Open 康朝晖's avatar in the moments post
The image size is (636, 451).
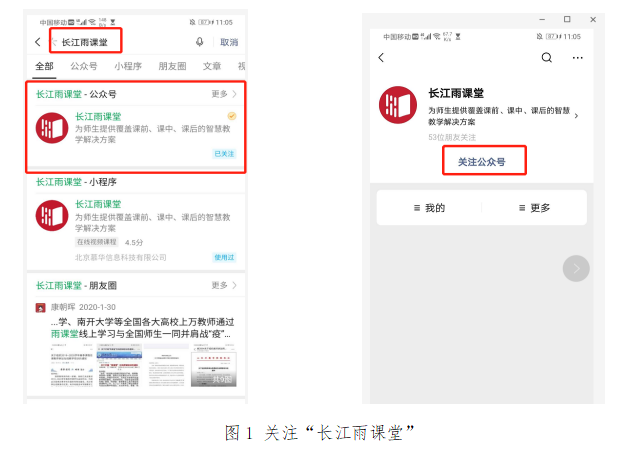pos(41,308)
